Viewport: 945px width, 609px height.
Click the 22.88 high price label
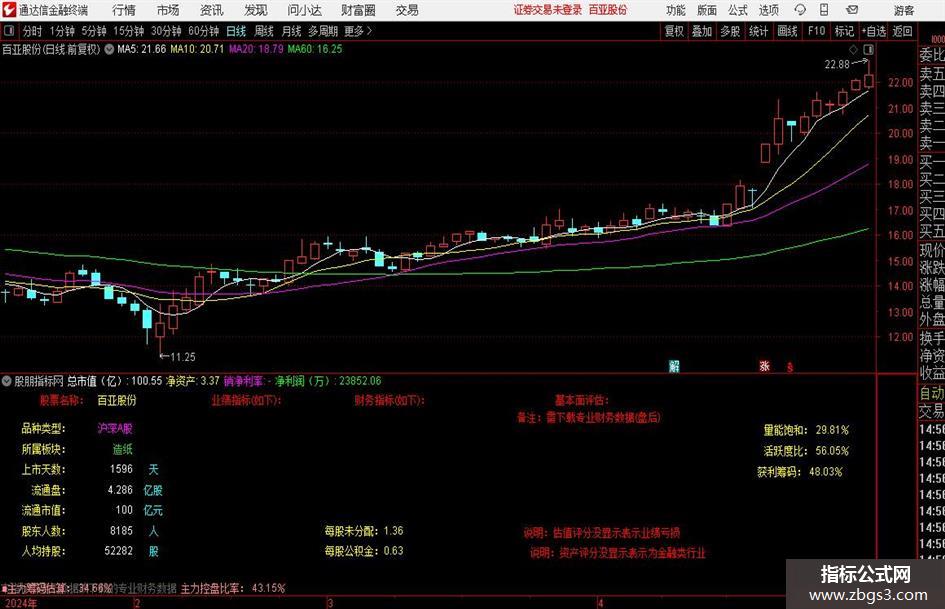pos(837,65)
